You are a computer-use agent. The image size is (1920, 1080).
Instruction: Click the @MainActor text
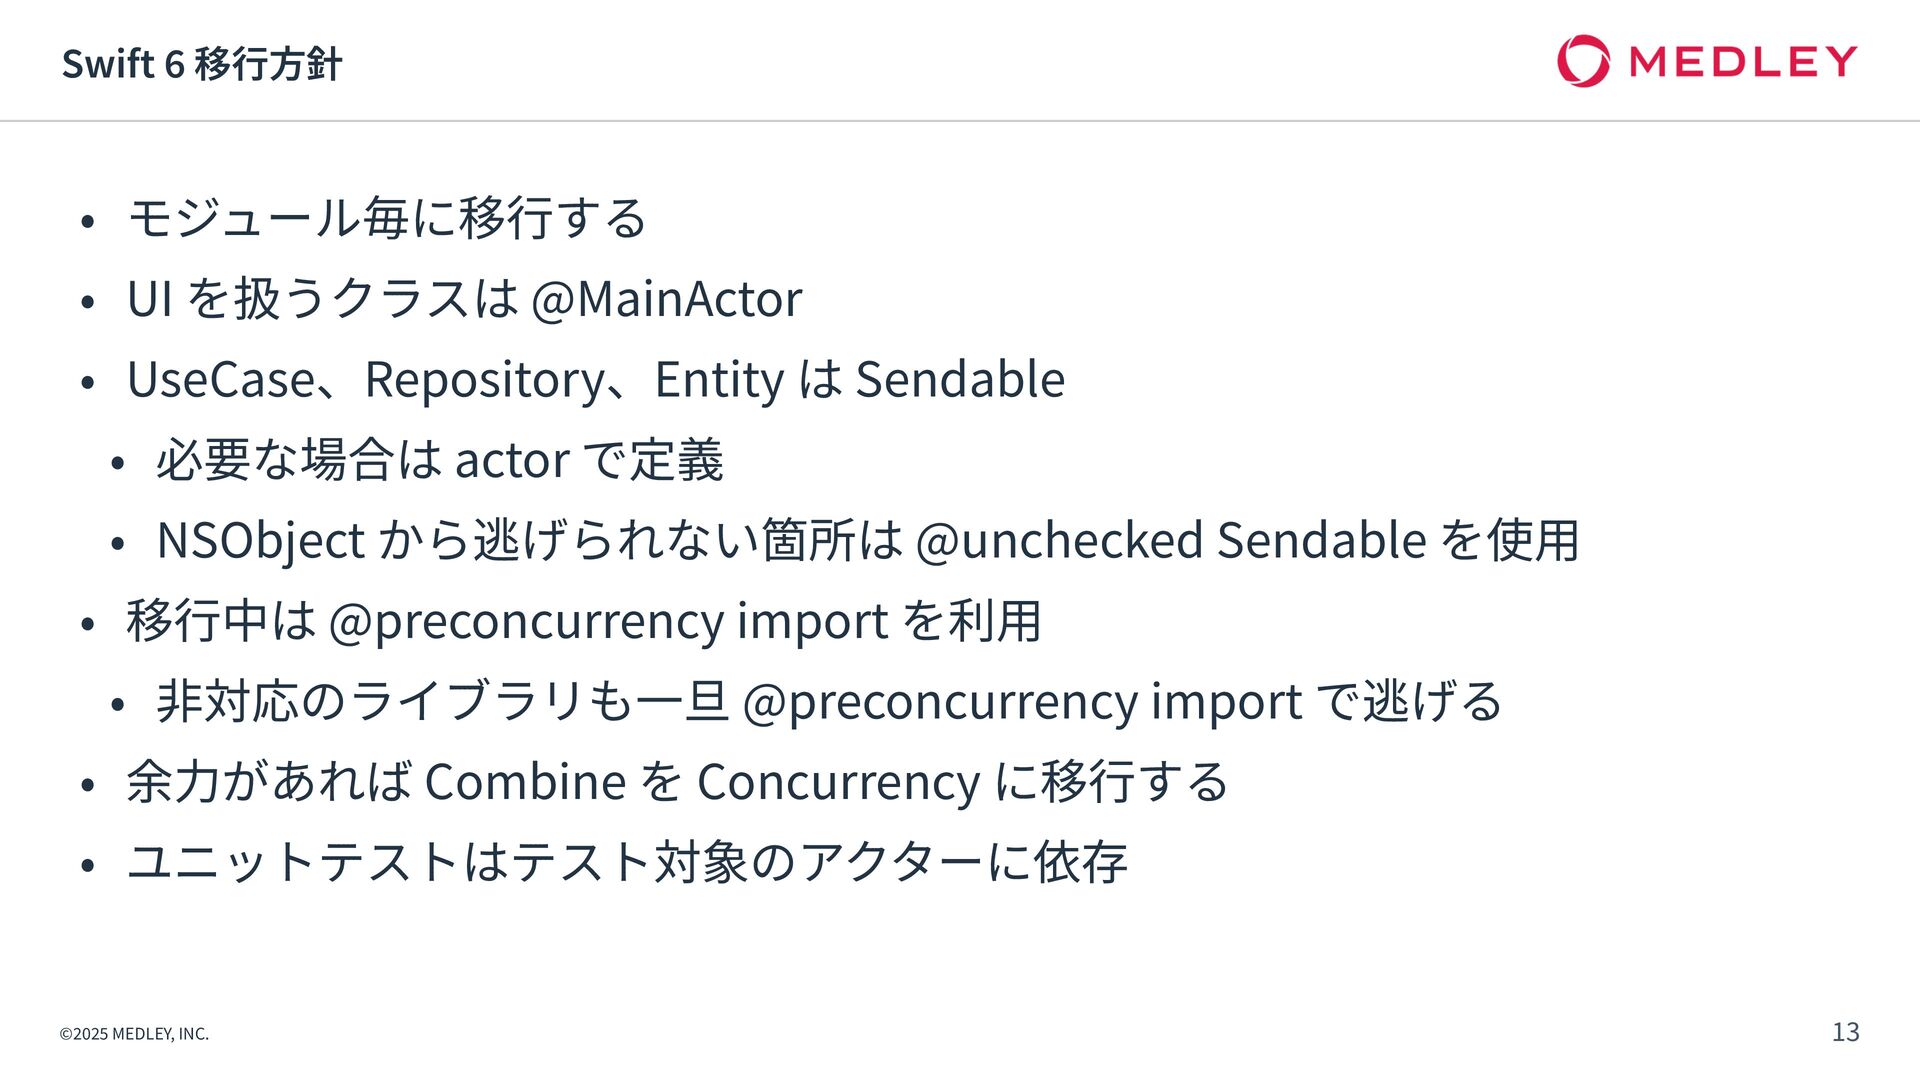pos(667,299)
